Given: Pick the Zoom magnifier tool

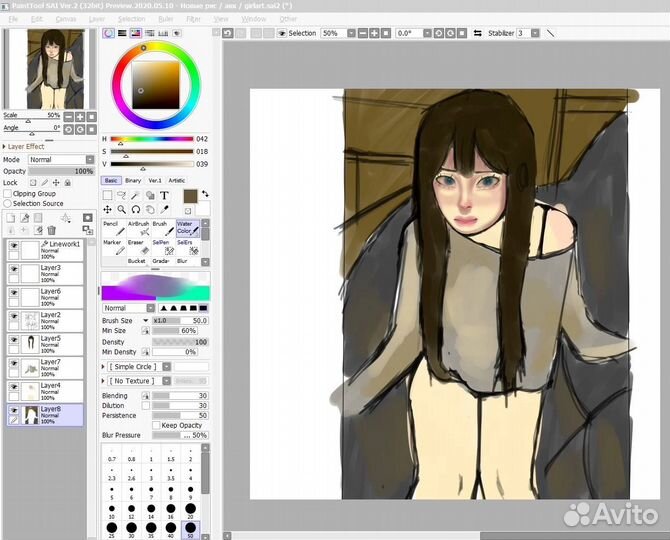Looking at the screenshot, I should (121, 210).
